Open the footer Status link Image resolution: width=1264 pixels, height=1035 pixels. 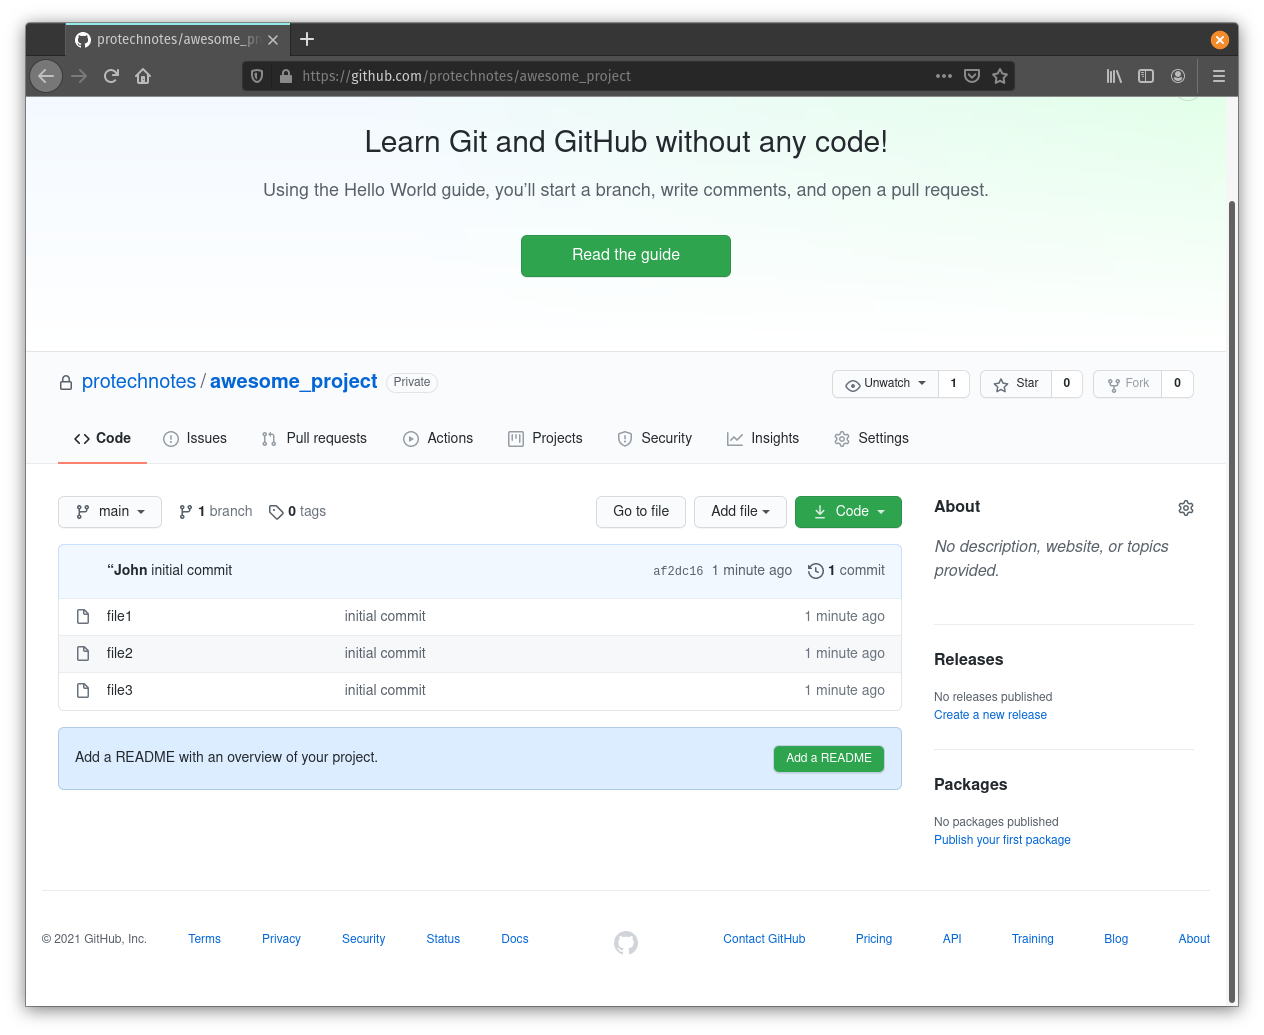(443, 940)
